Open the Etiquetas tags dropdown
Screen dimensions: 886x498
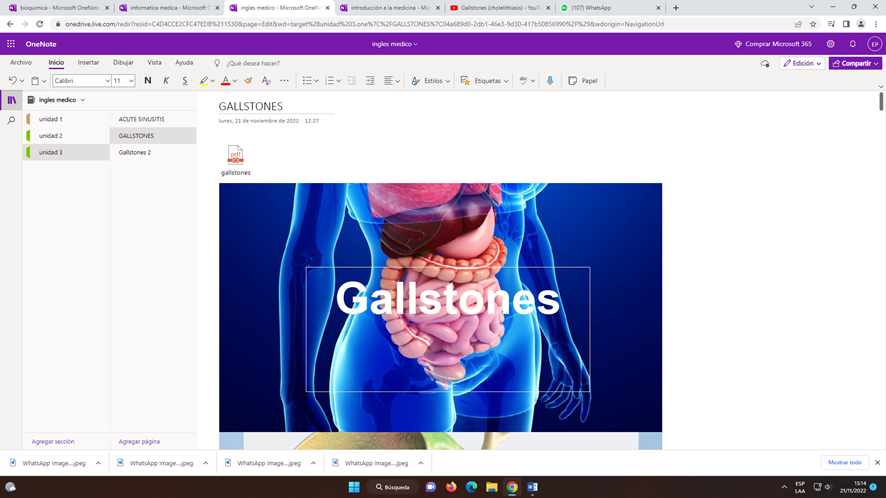[x=484, y=81]
